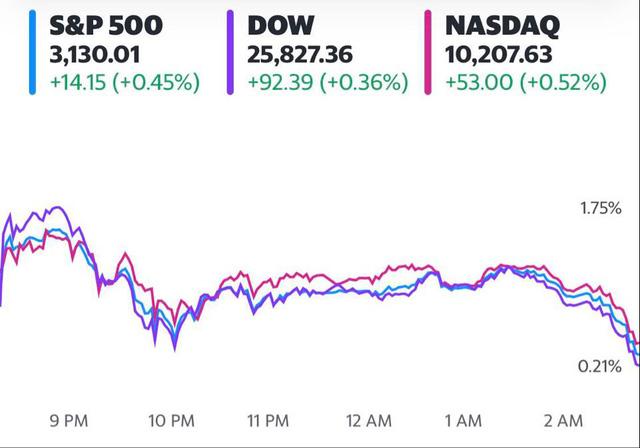This screenshot has height=448, width=640.
Task: Click the blue S&P 500 color bar
Action: tap(32, 53)
